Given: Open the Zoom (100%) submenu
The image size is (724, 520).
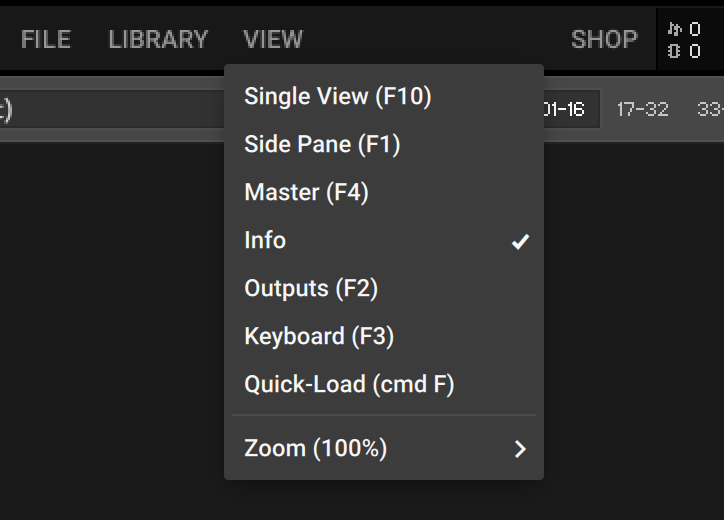Looking at the screenshot, I should (x=315, y=449).
